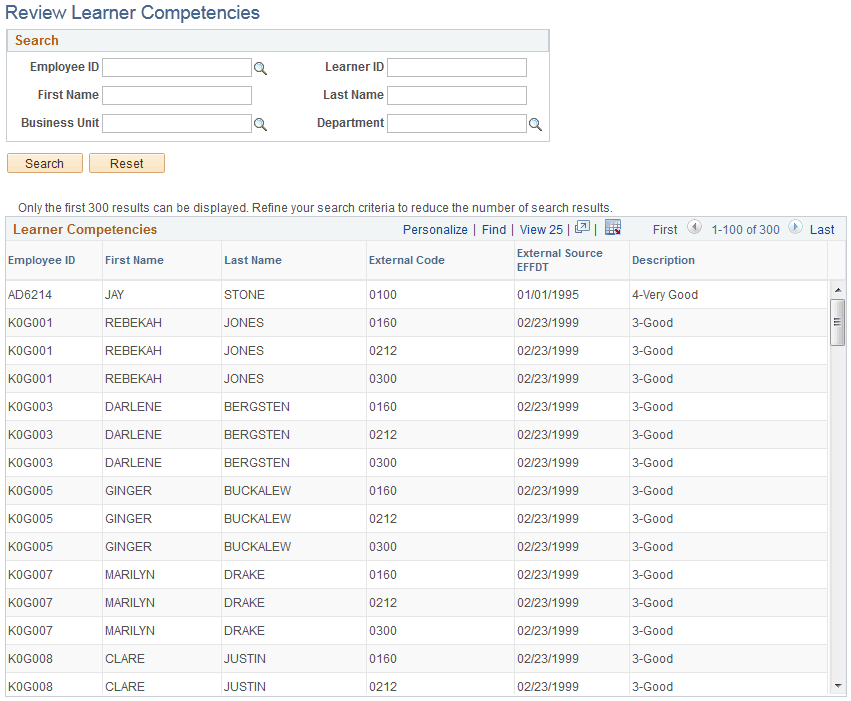The image size is (851, 701).
Task: Select 0212 code in DARLENE BERGSTEN row
Action: coord(383,435)
